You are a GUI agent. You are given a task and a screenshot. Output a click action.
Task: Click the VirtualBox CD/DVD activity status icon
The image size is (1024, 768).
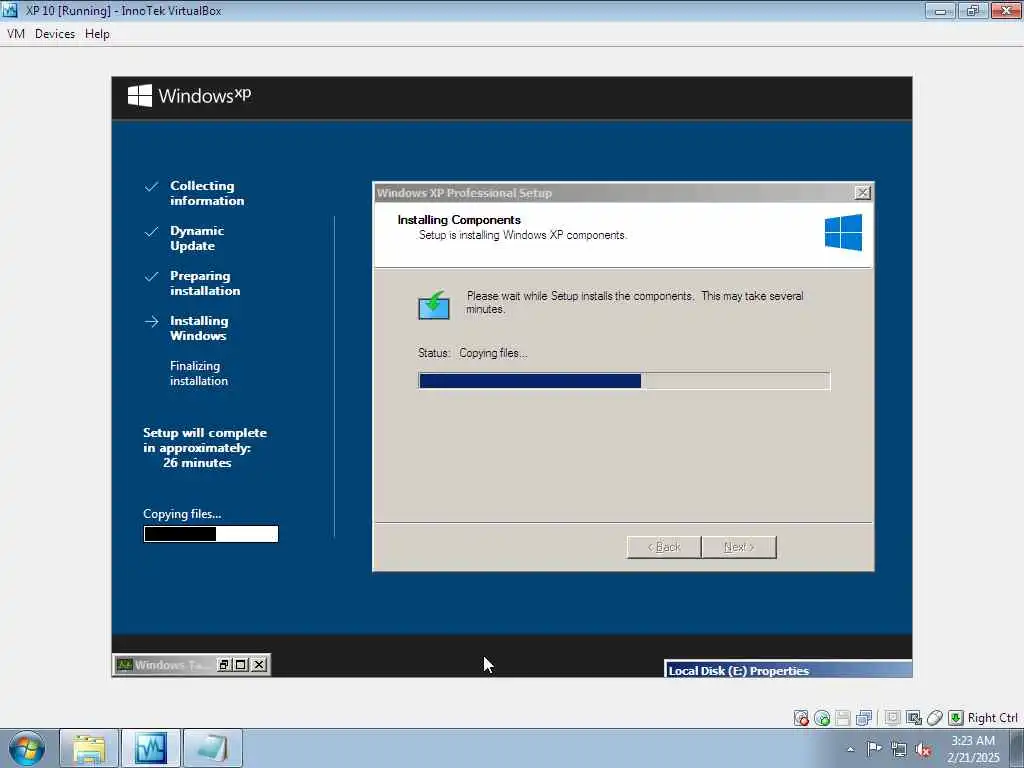click(801, 718)
